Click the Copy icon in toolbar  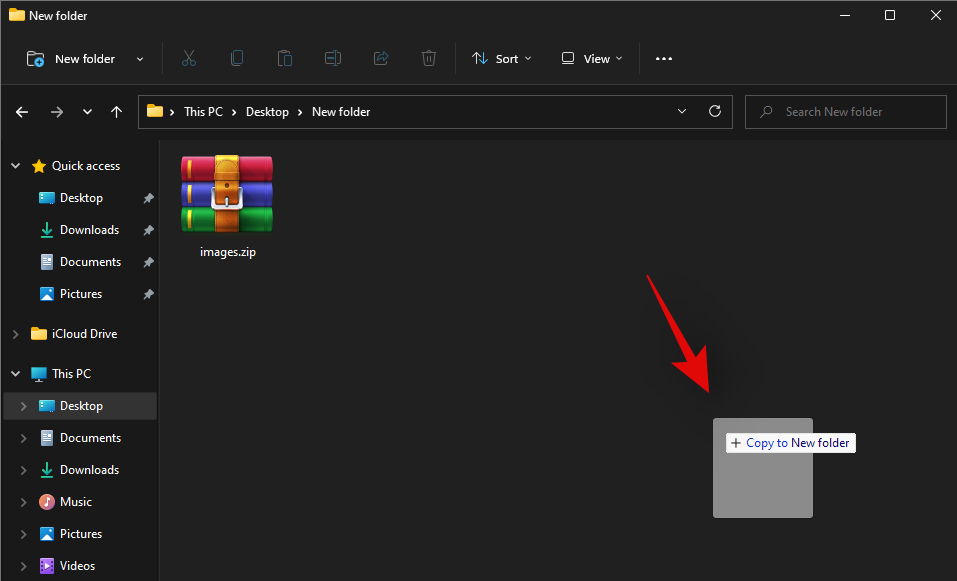point(237,59)
